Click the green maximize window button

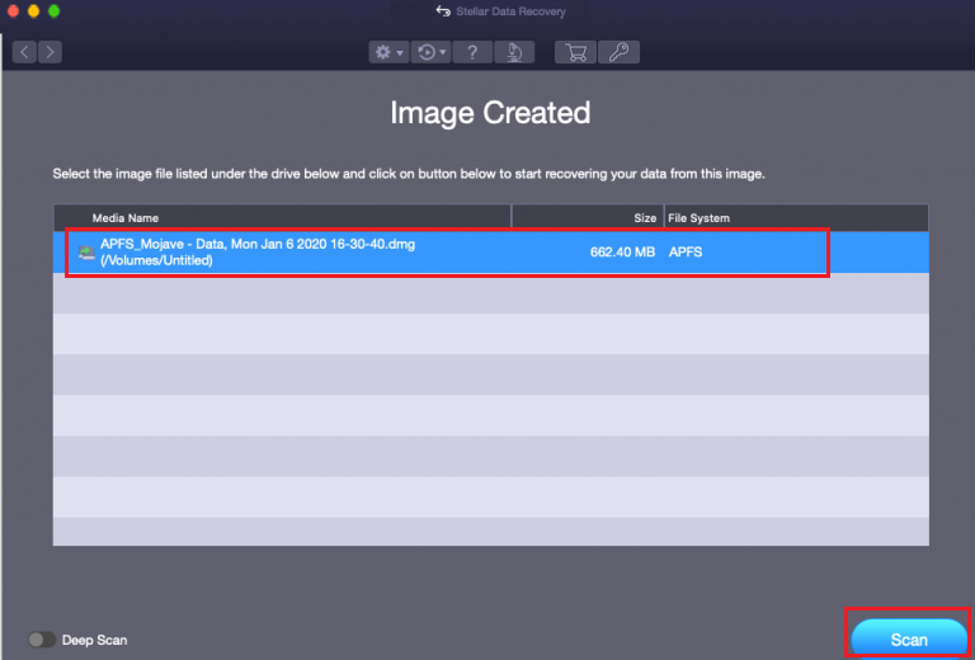[54, 11]
